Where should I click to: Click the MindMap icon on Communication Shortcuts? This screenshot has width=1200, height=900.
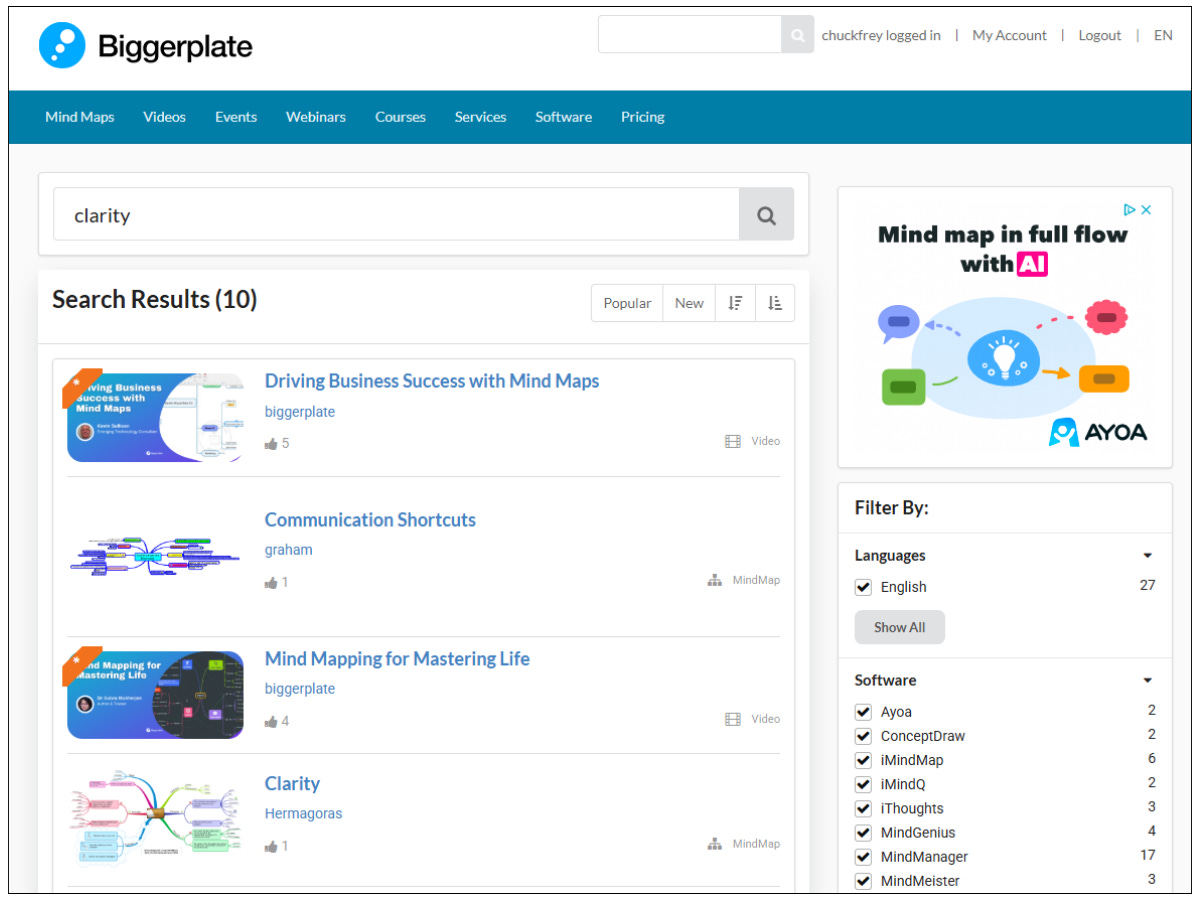pyautogui.click(x=714, y=580)
